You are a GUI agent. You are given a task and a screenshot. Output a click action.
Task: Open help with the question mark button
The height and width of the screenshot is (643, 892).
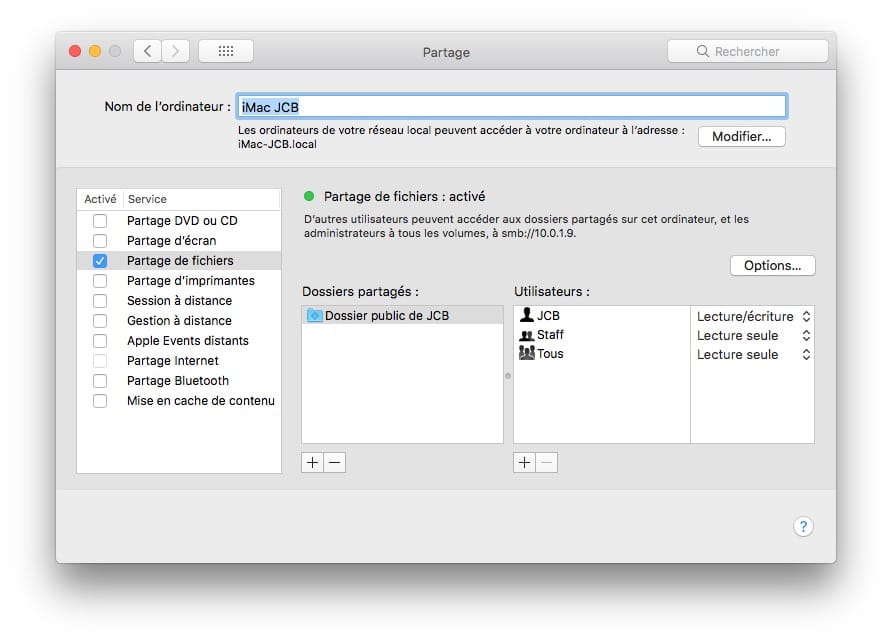[x=803, y=527]
